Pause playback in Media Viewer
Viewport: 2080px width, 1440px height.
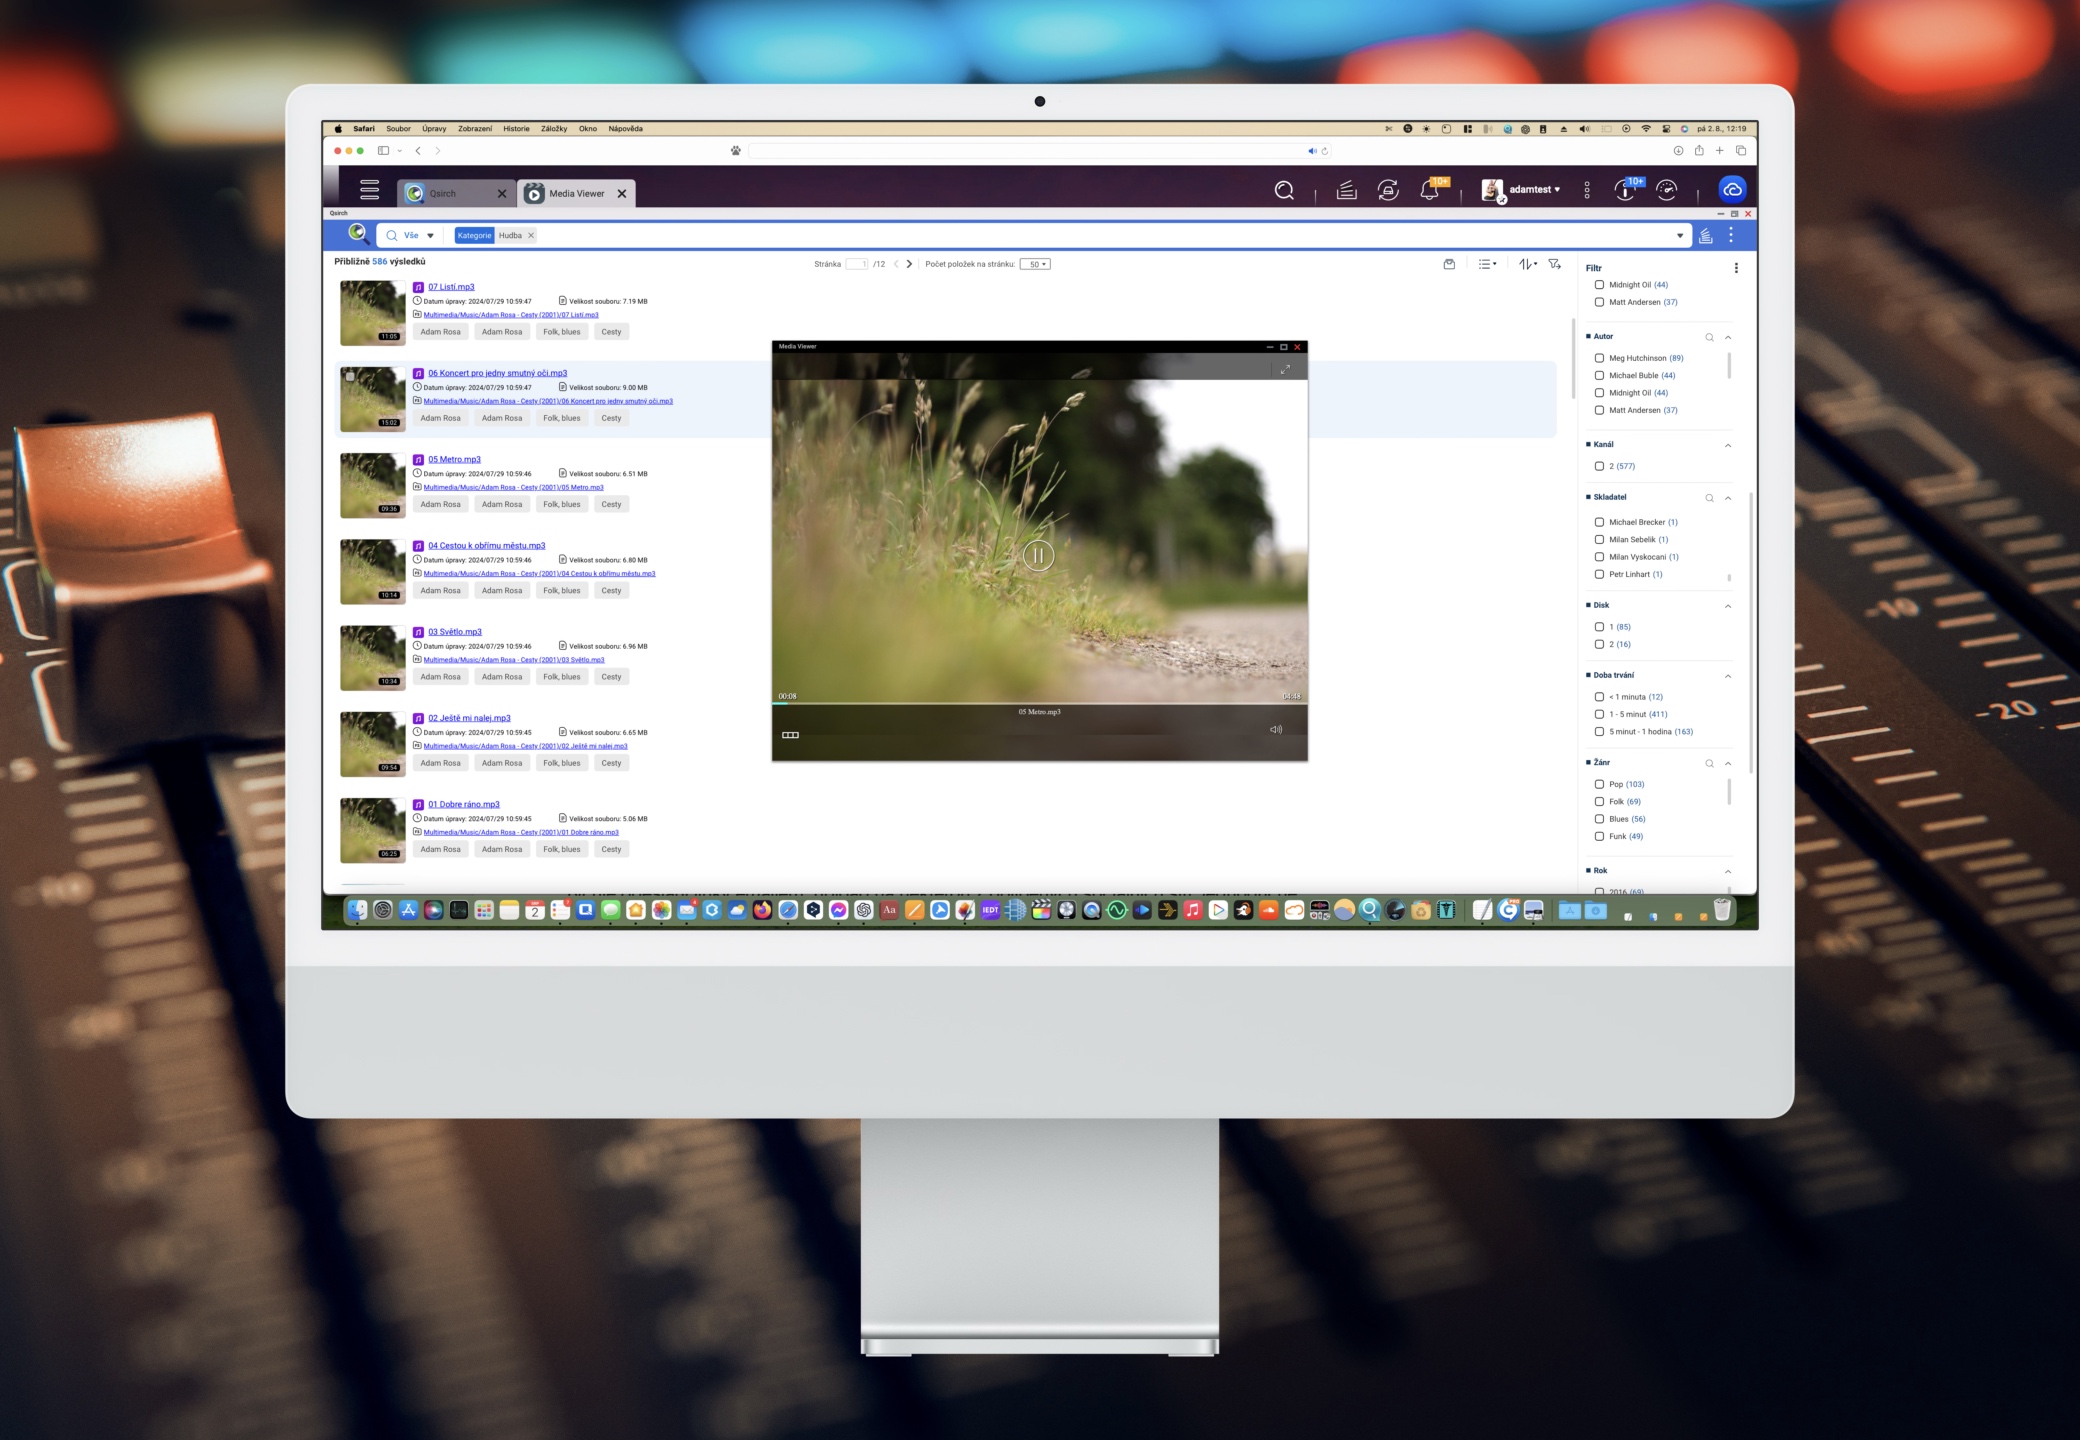point(1038,555)
